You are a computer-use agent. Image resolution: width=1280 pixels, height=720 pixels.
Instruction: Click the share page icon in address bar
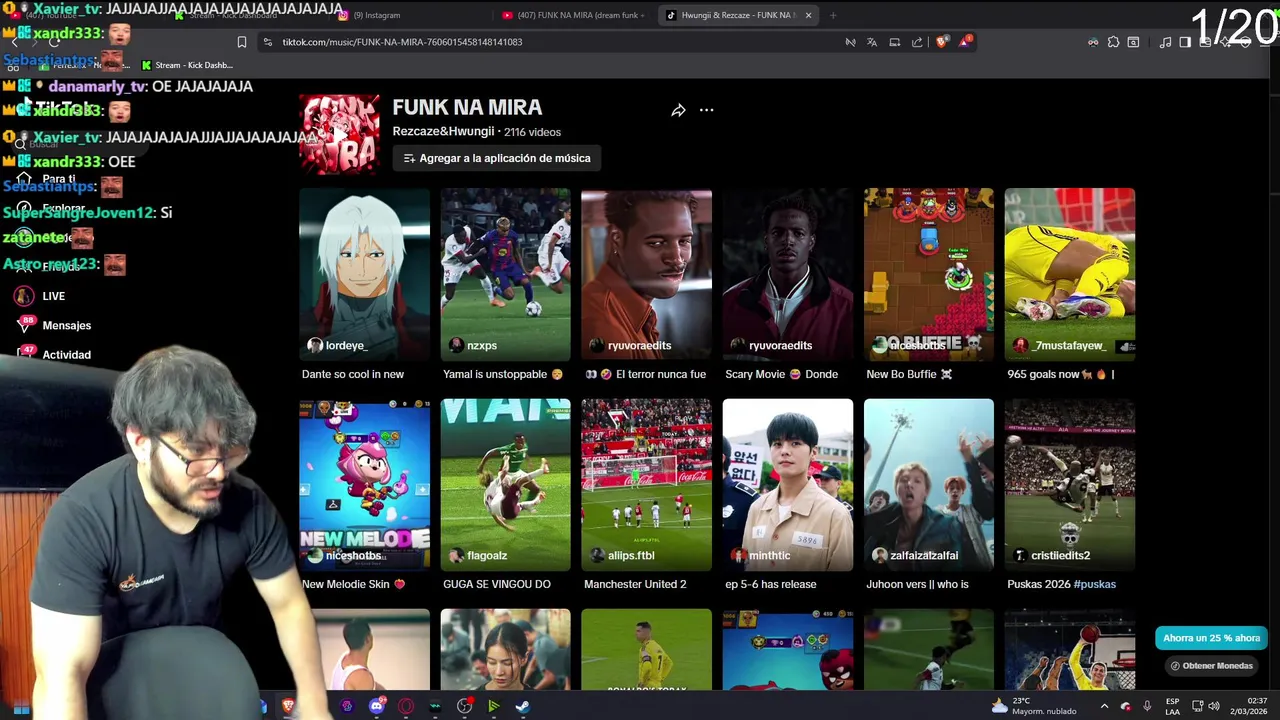tap(917, 42)
